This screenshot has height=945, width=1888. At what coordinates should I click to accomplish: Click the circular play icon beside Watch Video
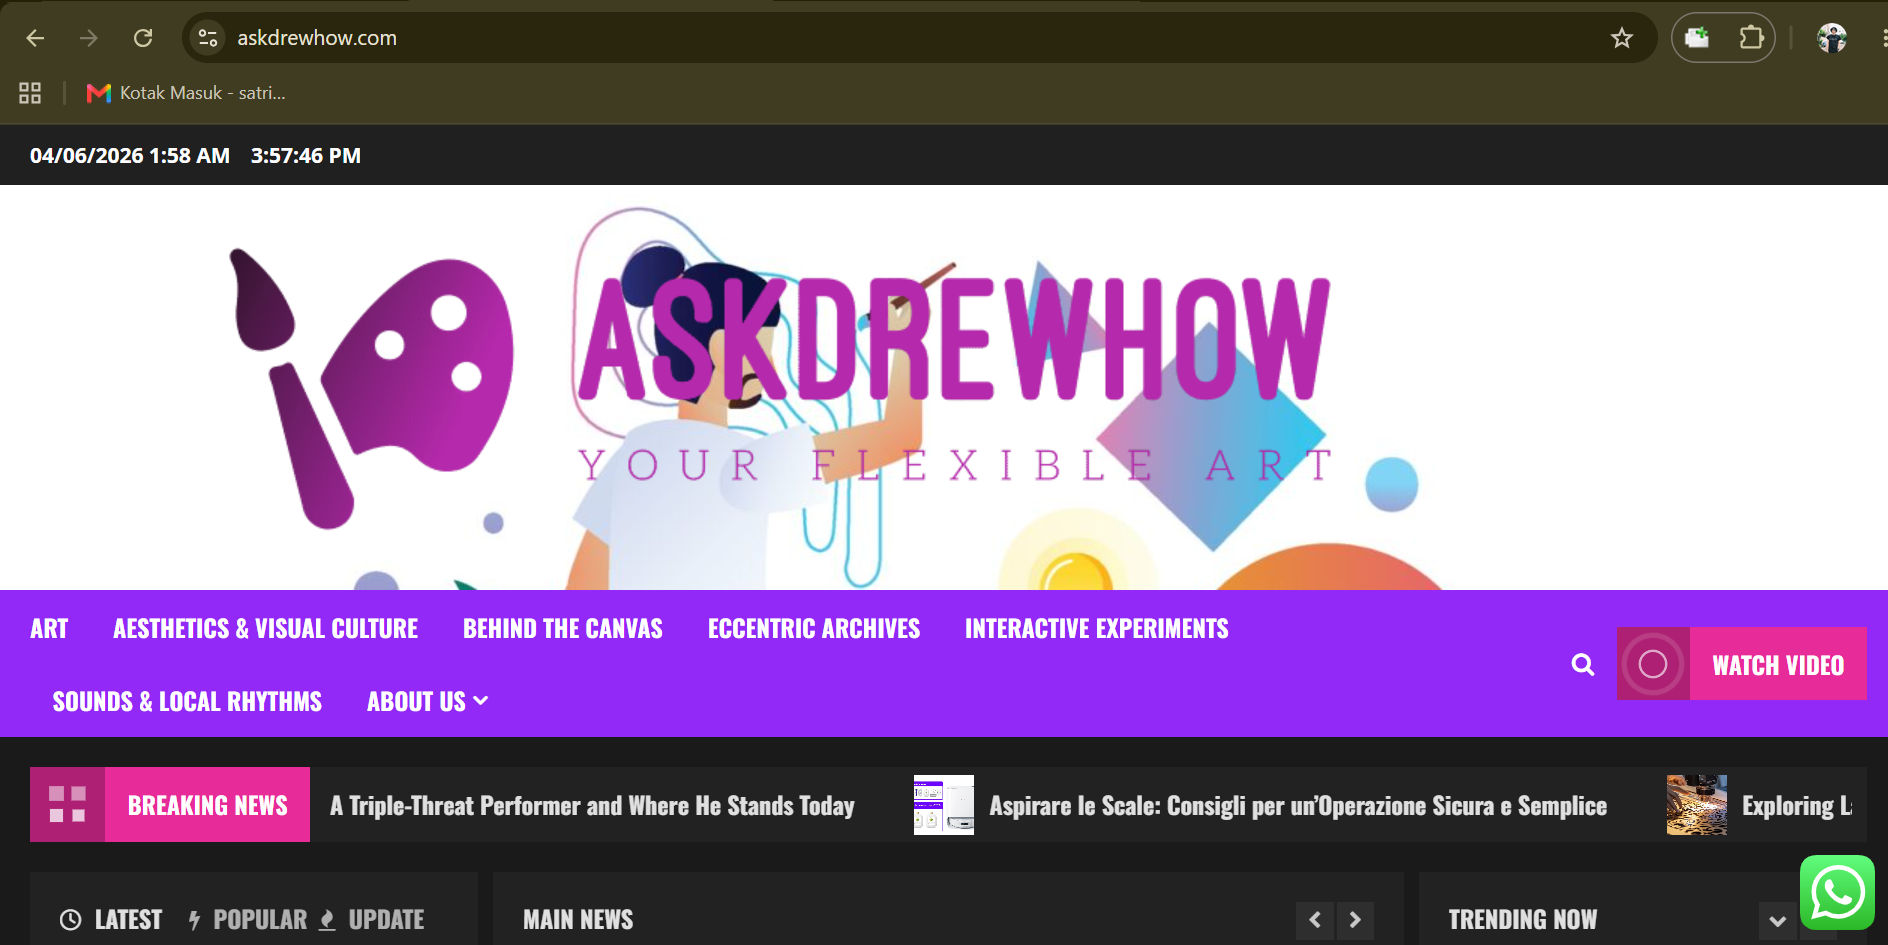[x=1653, y=664]
